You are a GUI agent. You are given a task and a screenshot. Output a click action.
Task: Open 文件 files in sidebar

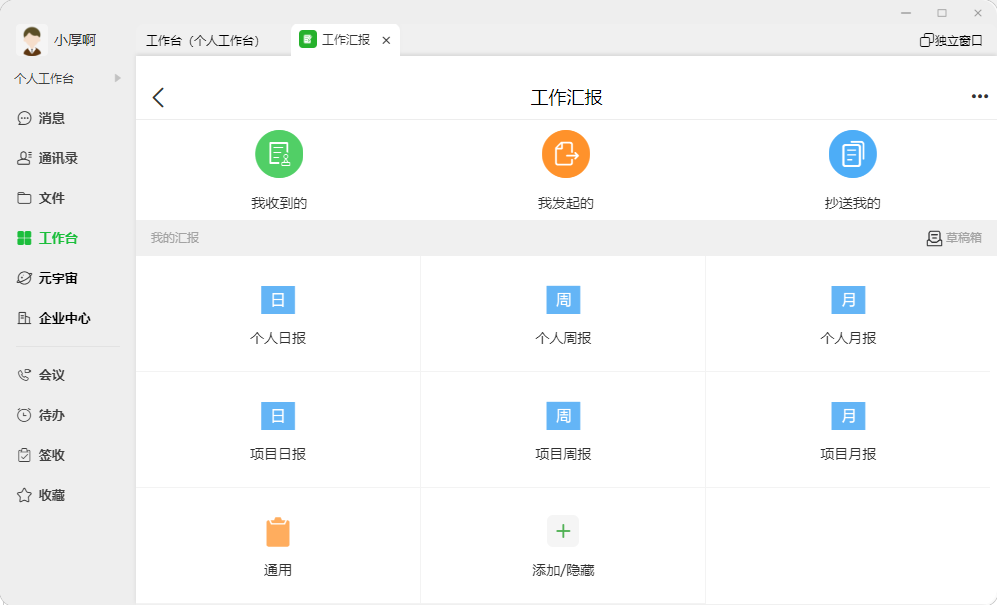(x=41, y=198)
